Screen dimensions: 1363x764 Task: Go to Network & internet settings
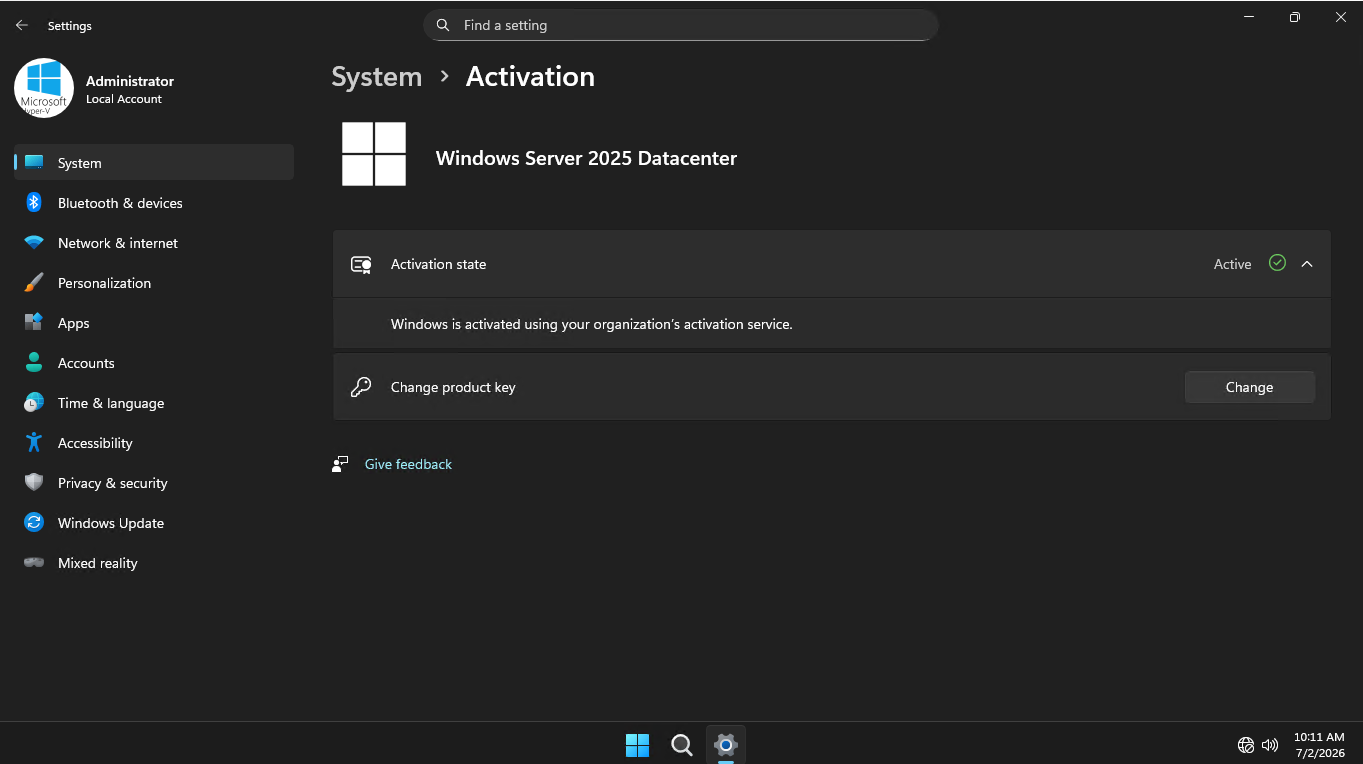coord(154,243)
